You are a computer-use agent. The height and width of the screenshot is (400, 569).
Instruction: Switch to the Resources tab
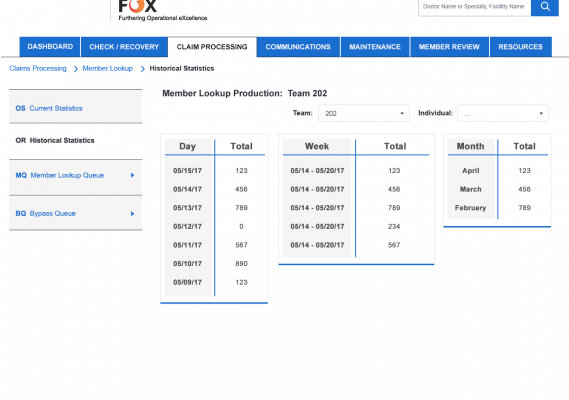point(520,47)
